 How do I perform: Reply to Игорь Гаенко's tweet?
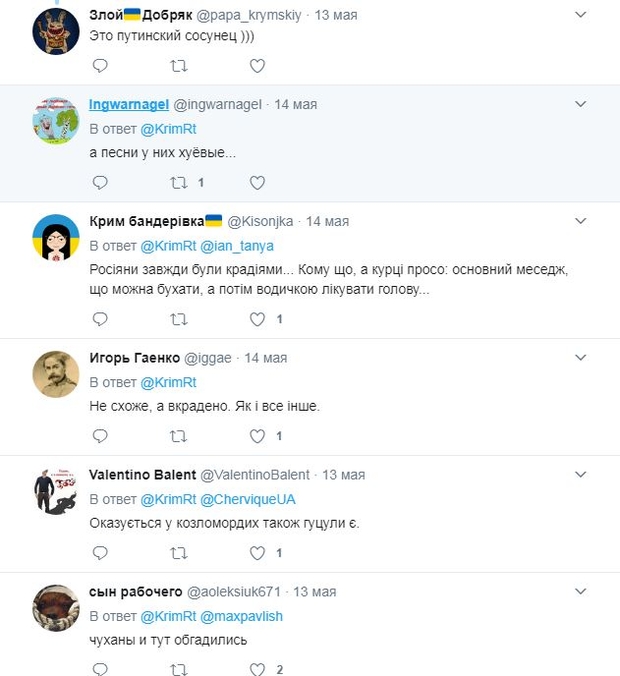(x=100, y=436)
